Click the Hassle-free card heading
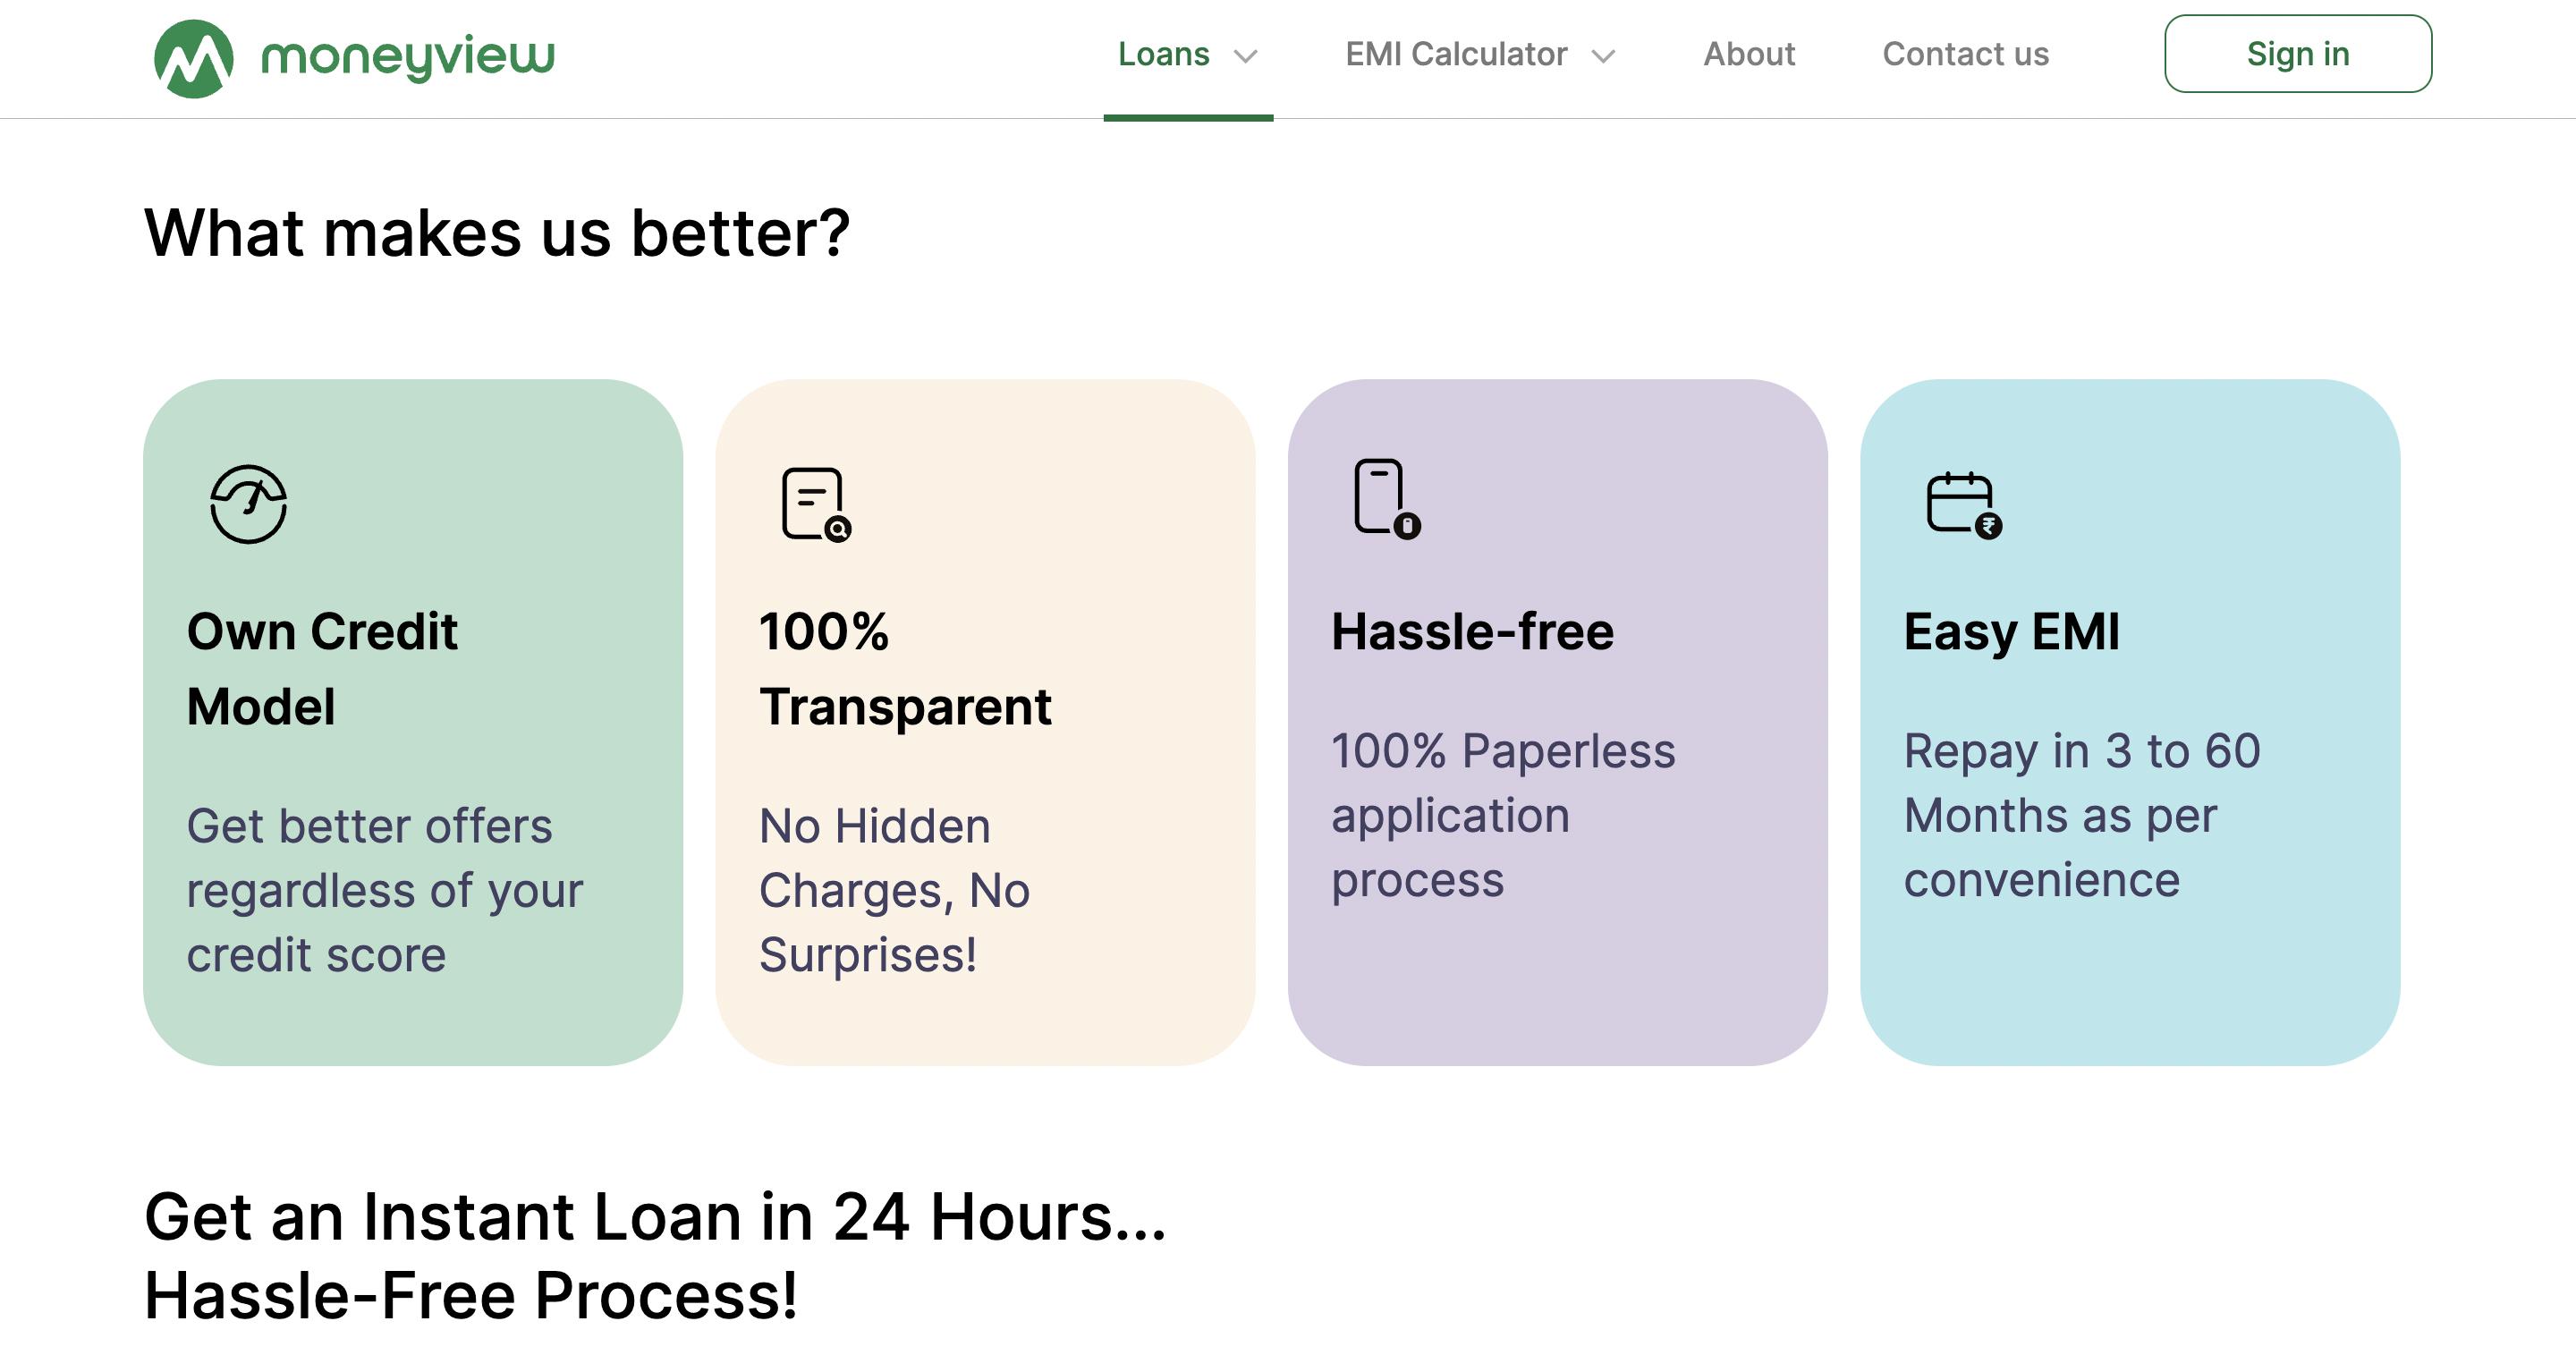Screen dimensions: 2576x1372 pyautogui.click(x=1472, y=631)
